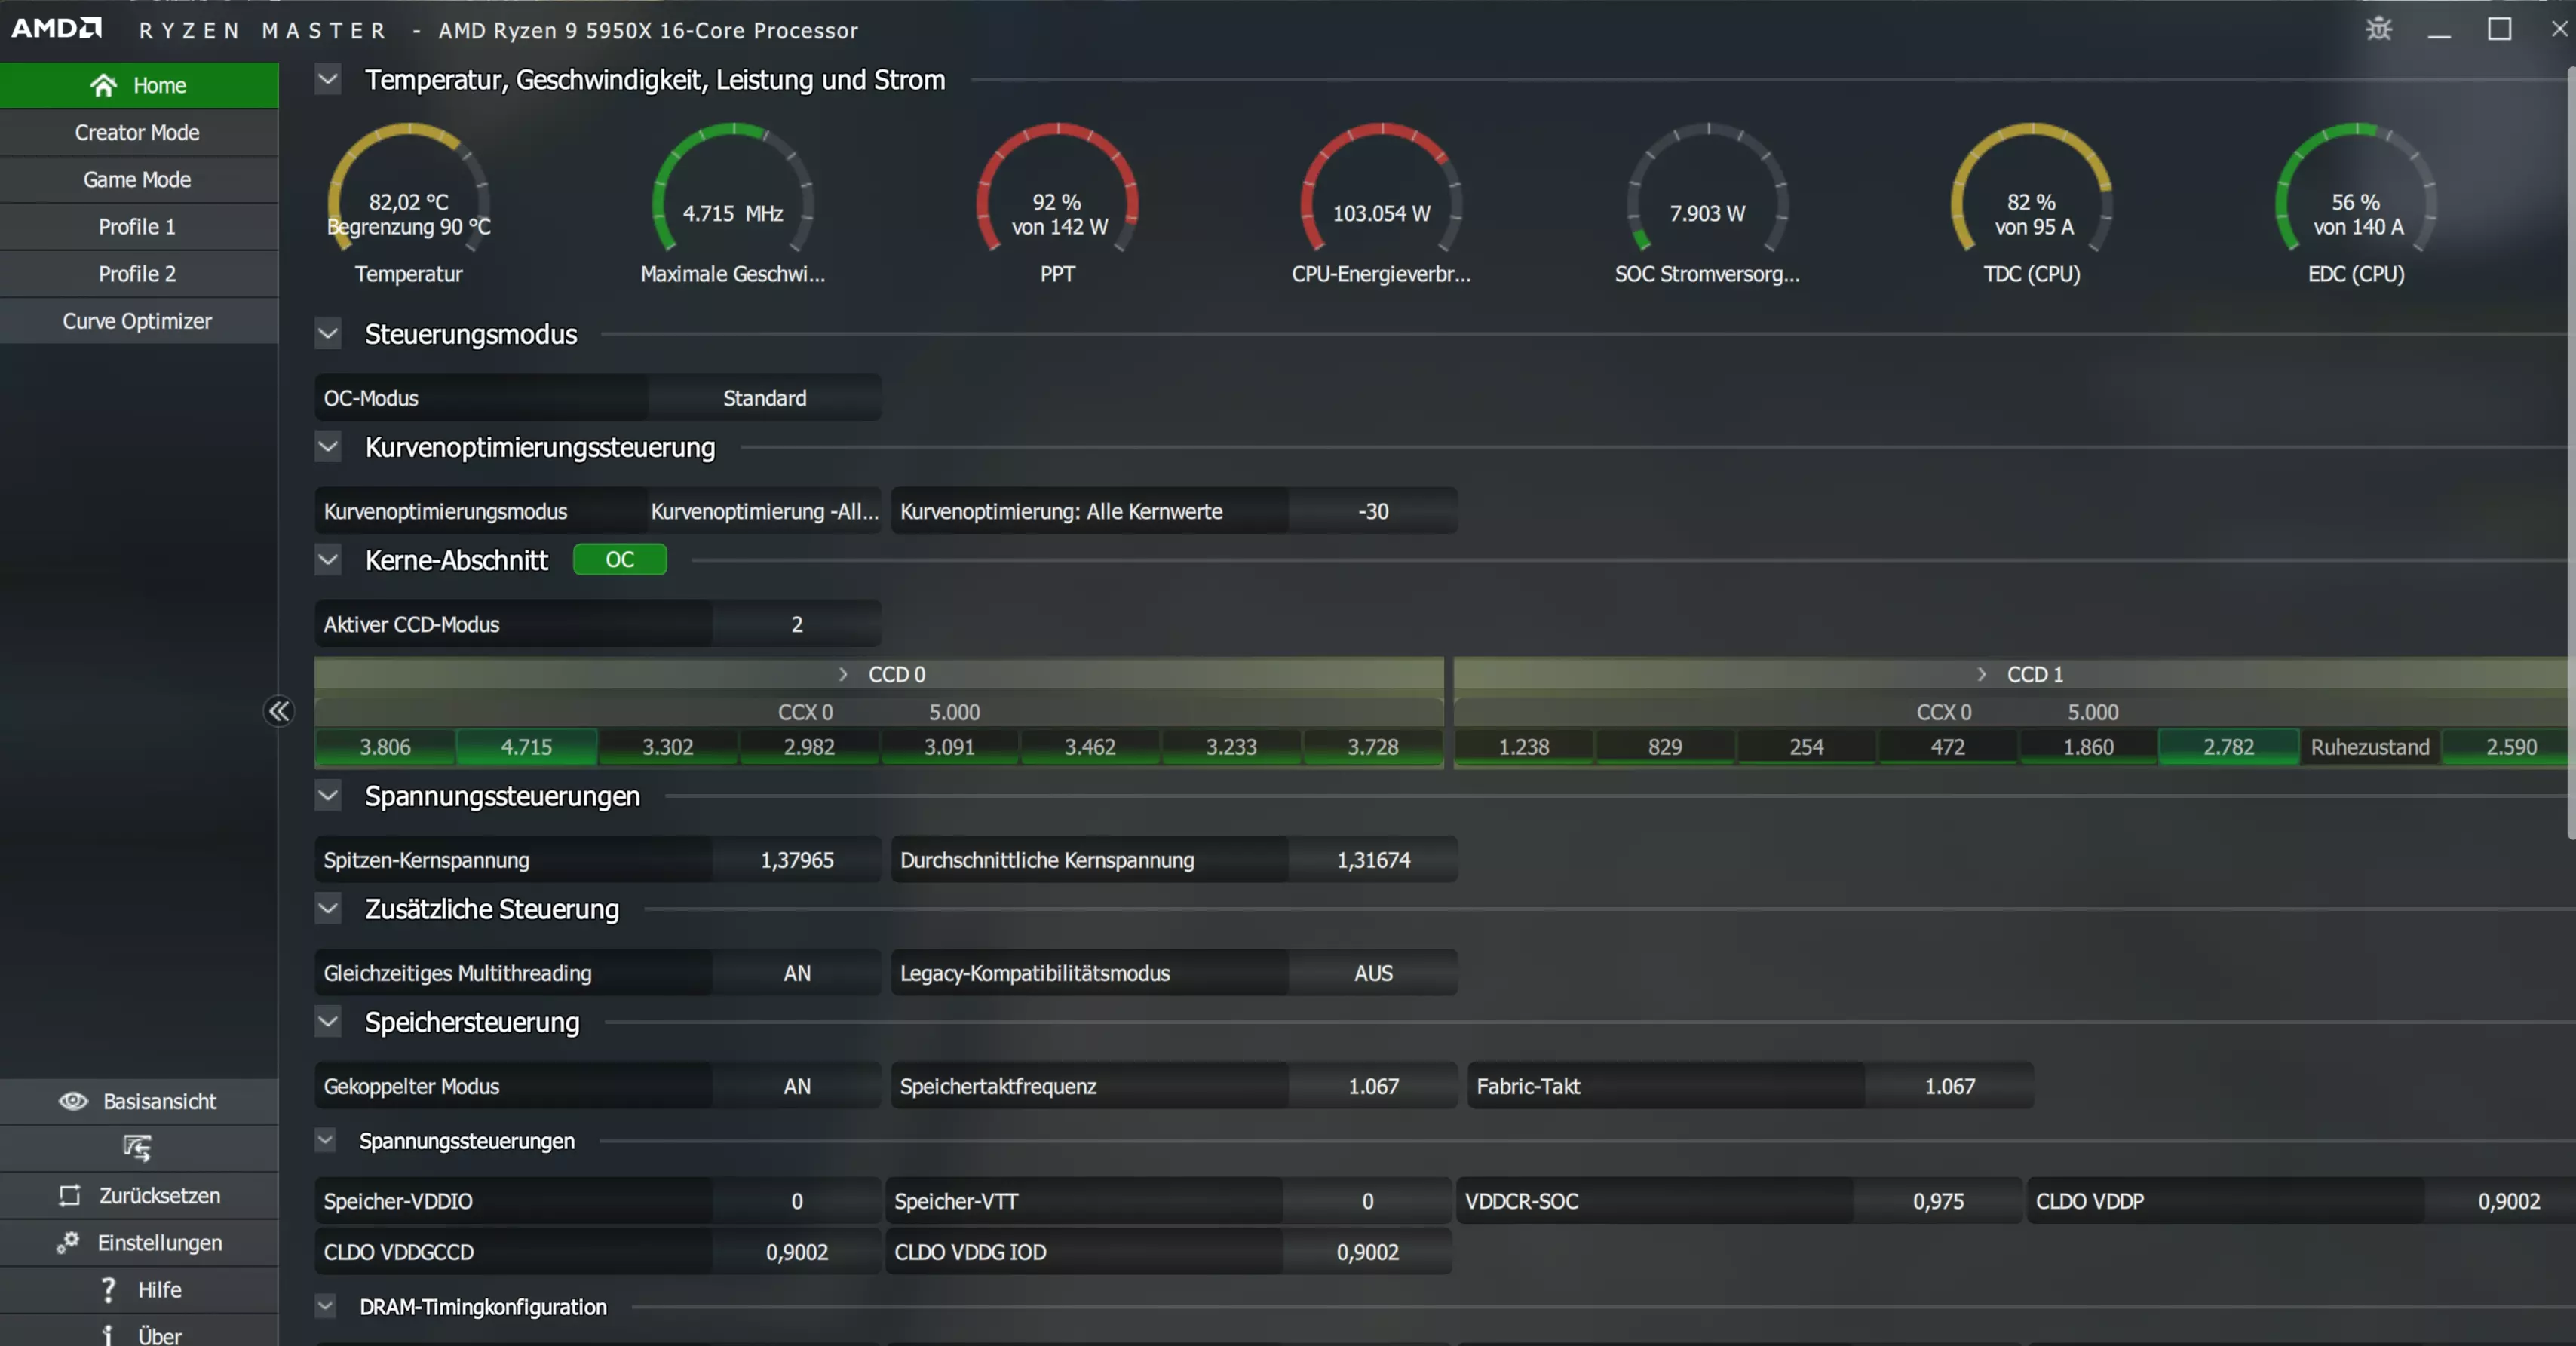2576x1346 pixels.
Task: Click the Einstellungen gears icon
Action: tap(68, 1242)
